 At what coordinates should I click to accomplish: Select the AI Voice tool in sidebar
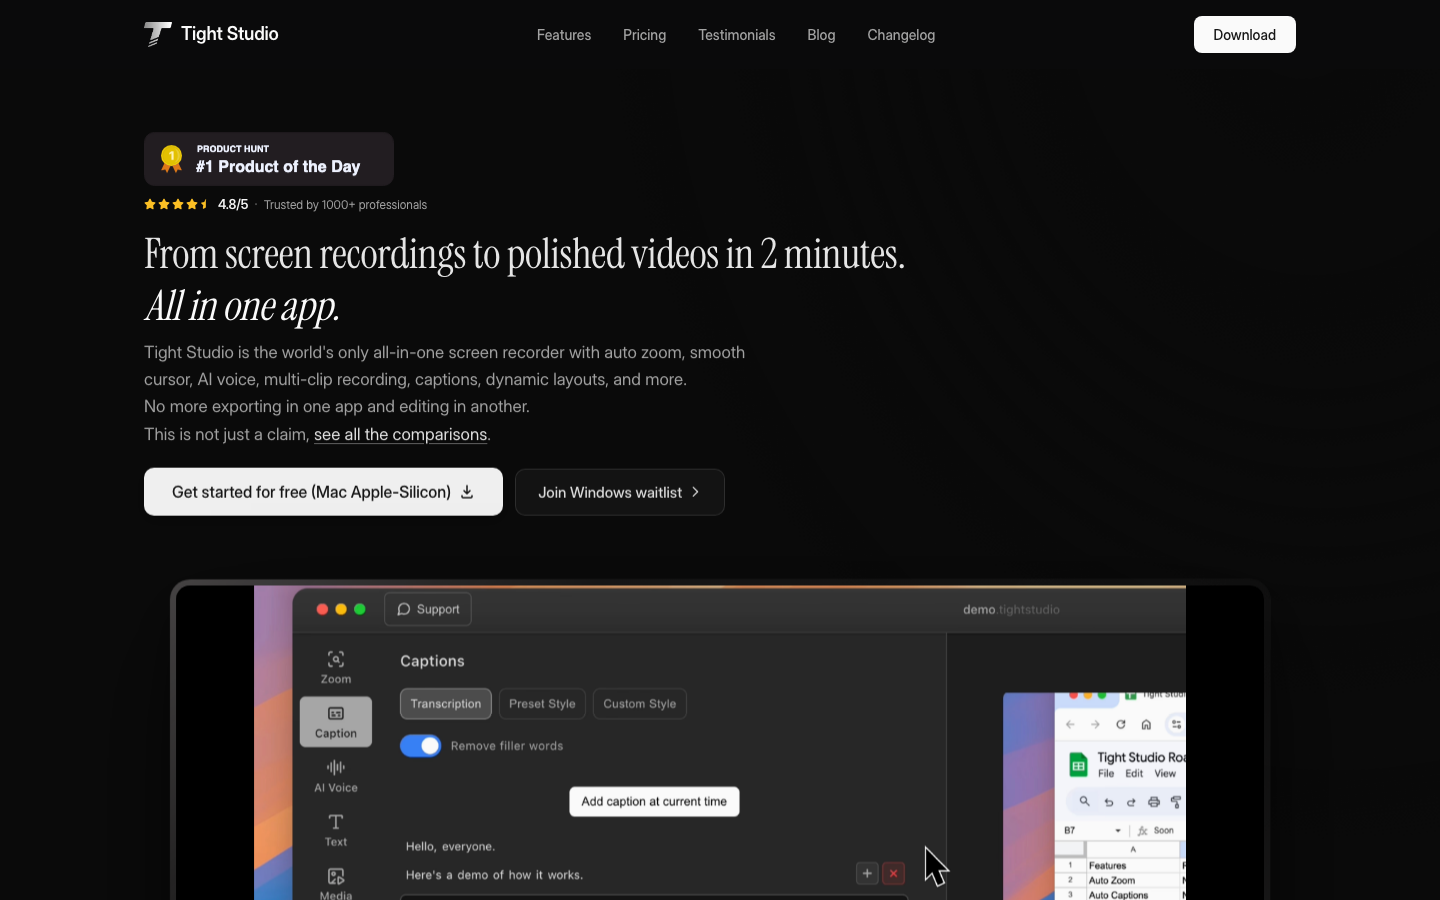click(x=336, y=776)
